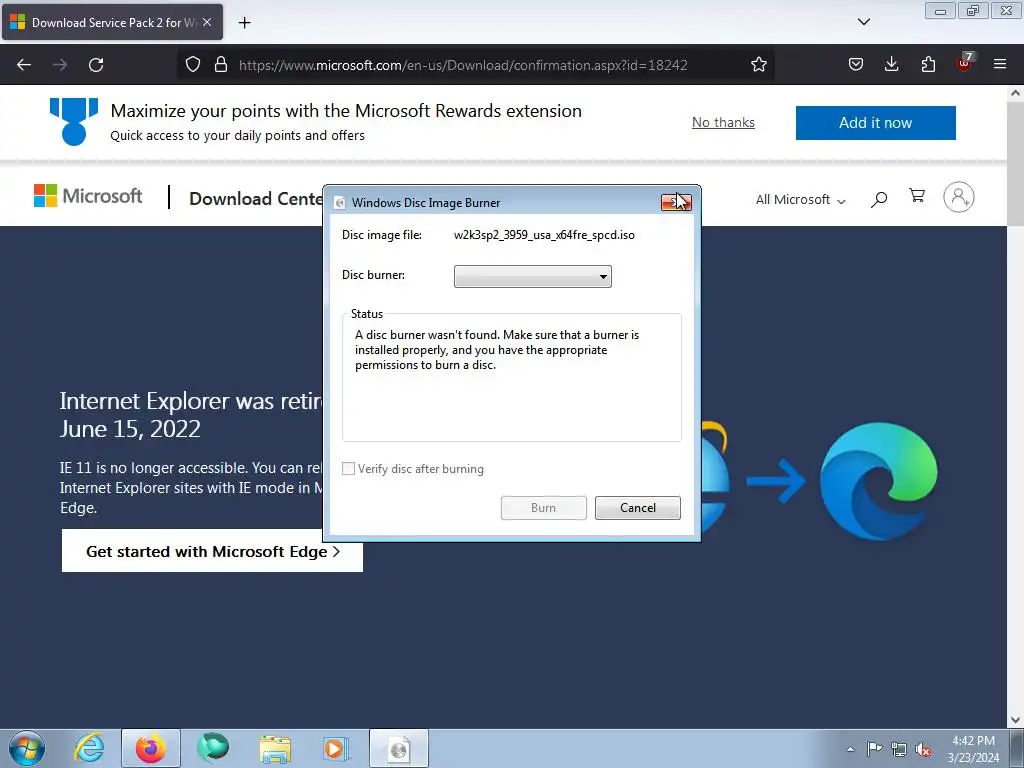Click the page scrollbar down arrow

click(x=1015, y=720)
